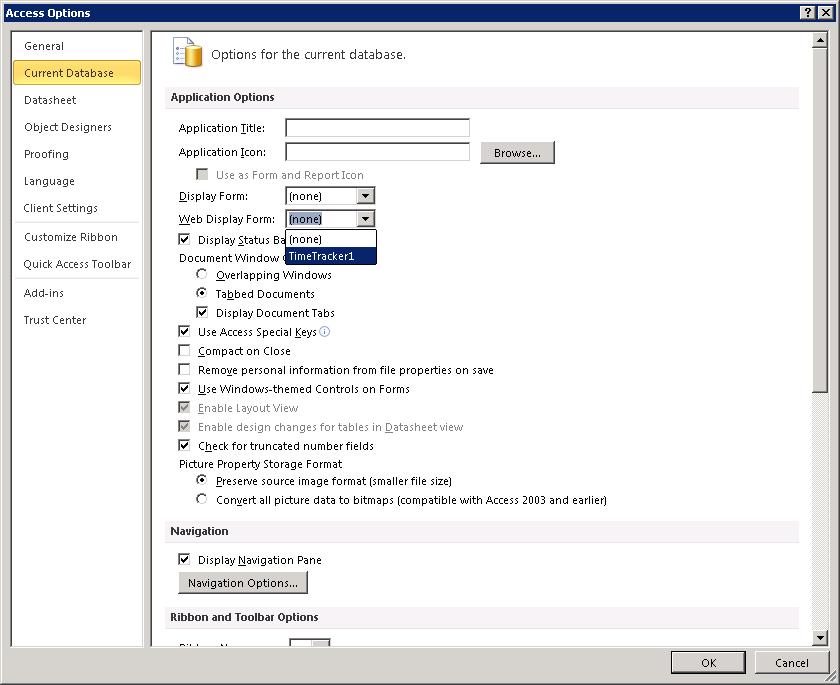This screenshot has height=685, width=840.
Task: Open Navigation Options
Action: pyautogui.click(x=242, y=582)
